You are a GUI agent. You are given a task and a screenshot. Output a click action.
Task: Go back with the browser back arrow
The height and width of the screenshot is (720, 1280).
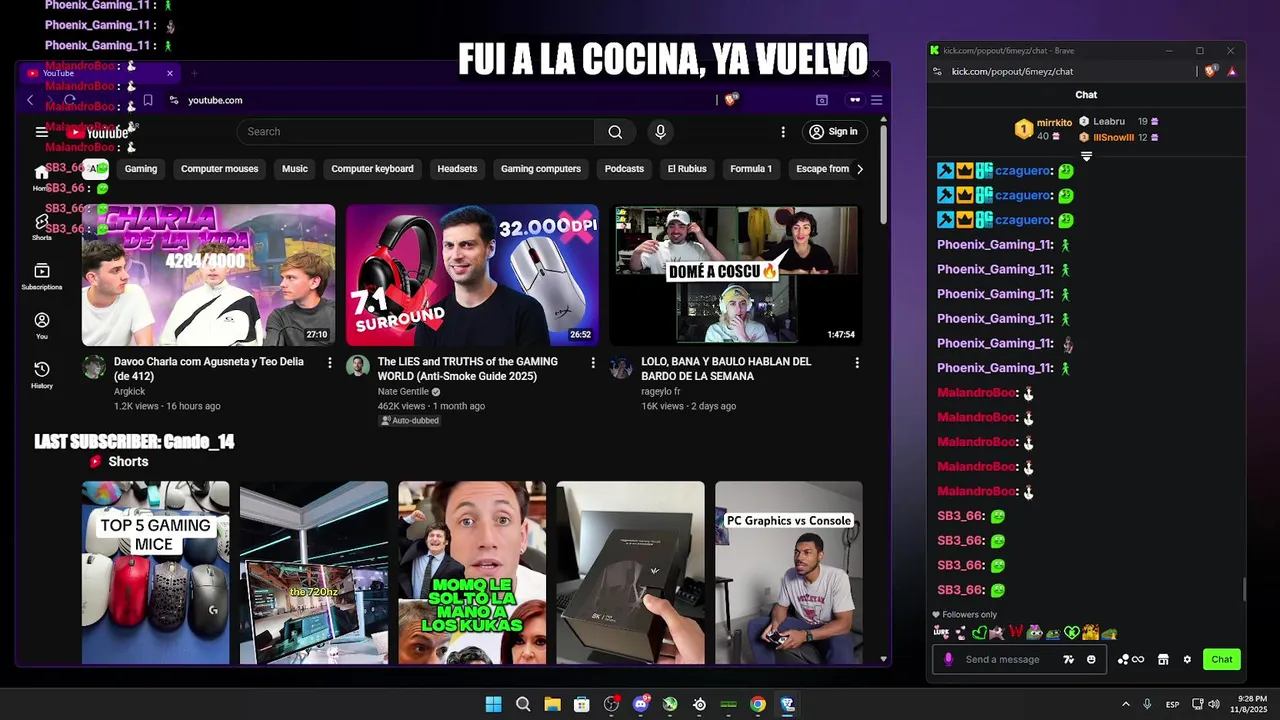[x=30, y=100]
